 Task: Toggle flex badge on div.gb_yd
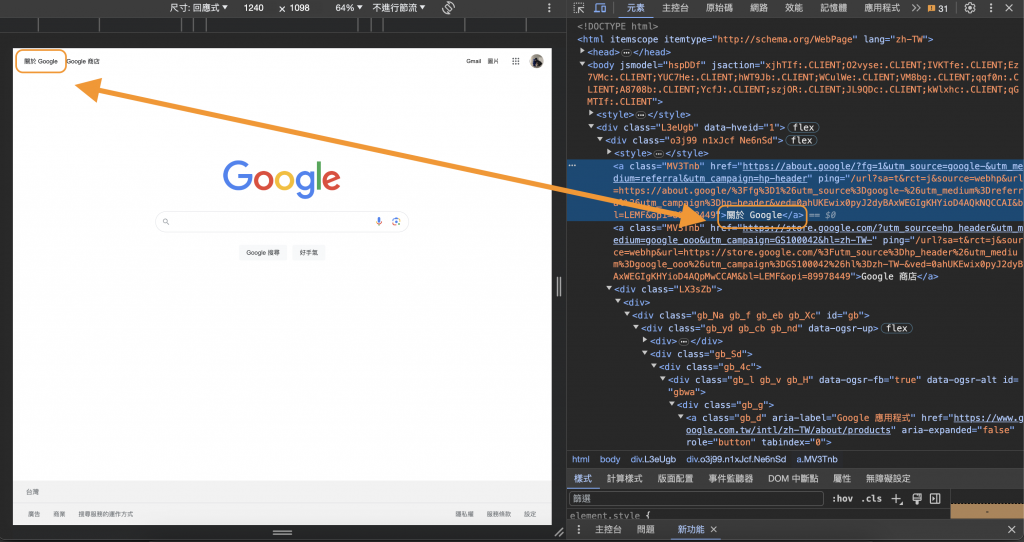click(x=897, y=328)
